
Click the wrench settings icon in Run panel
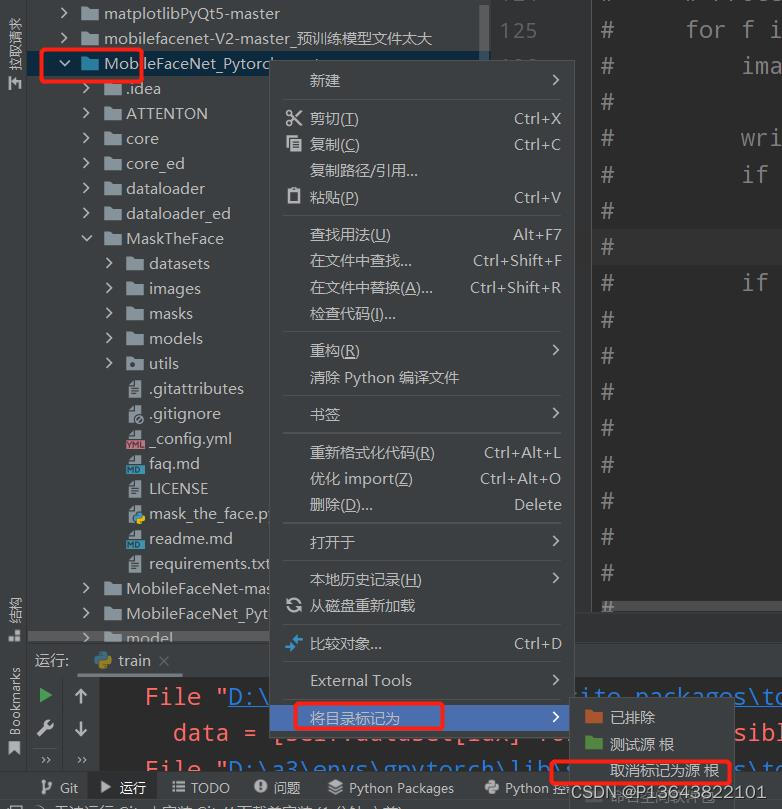coord(45,728)
